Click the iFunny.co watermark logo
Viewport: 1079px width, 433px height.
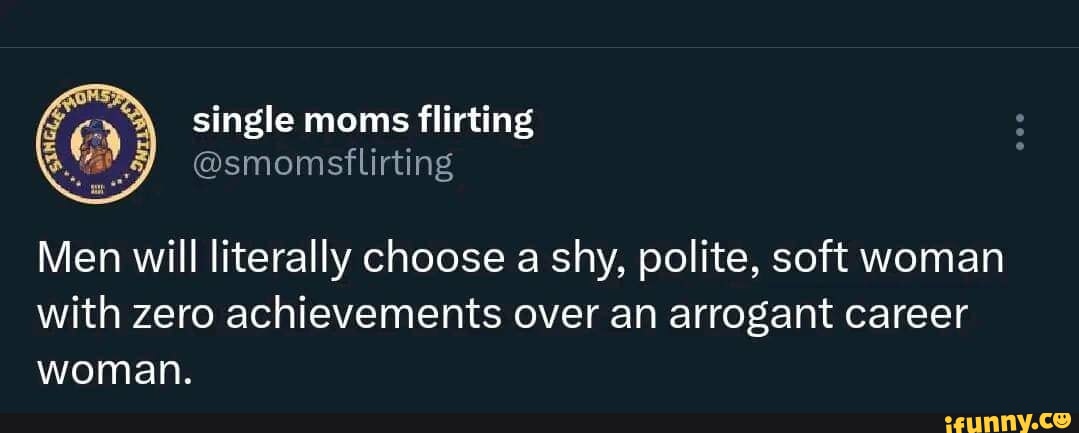point(998,416)
